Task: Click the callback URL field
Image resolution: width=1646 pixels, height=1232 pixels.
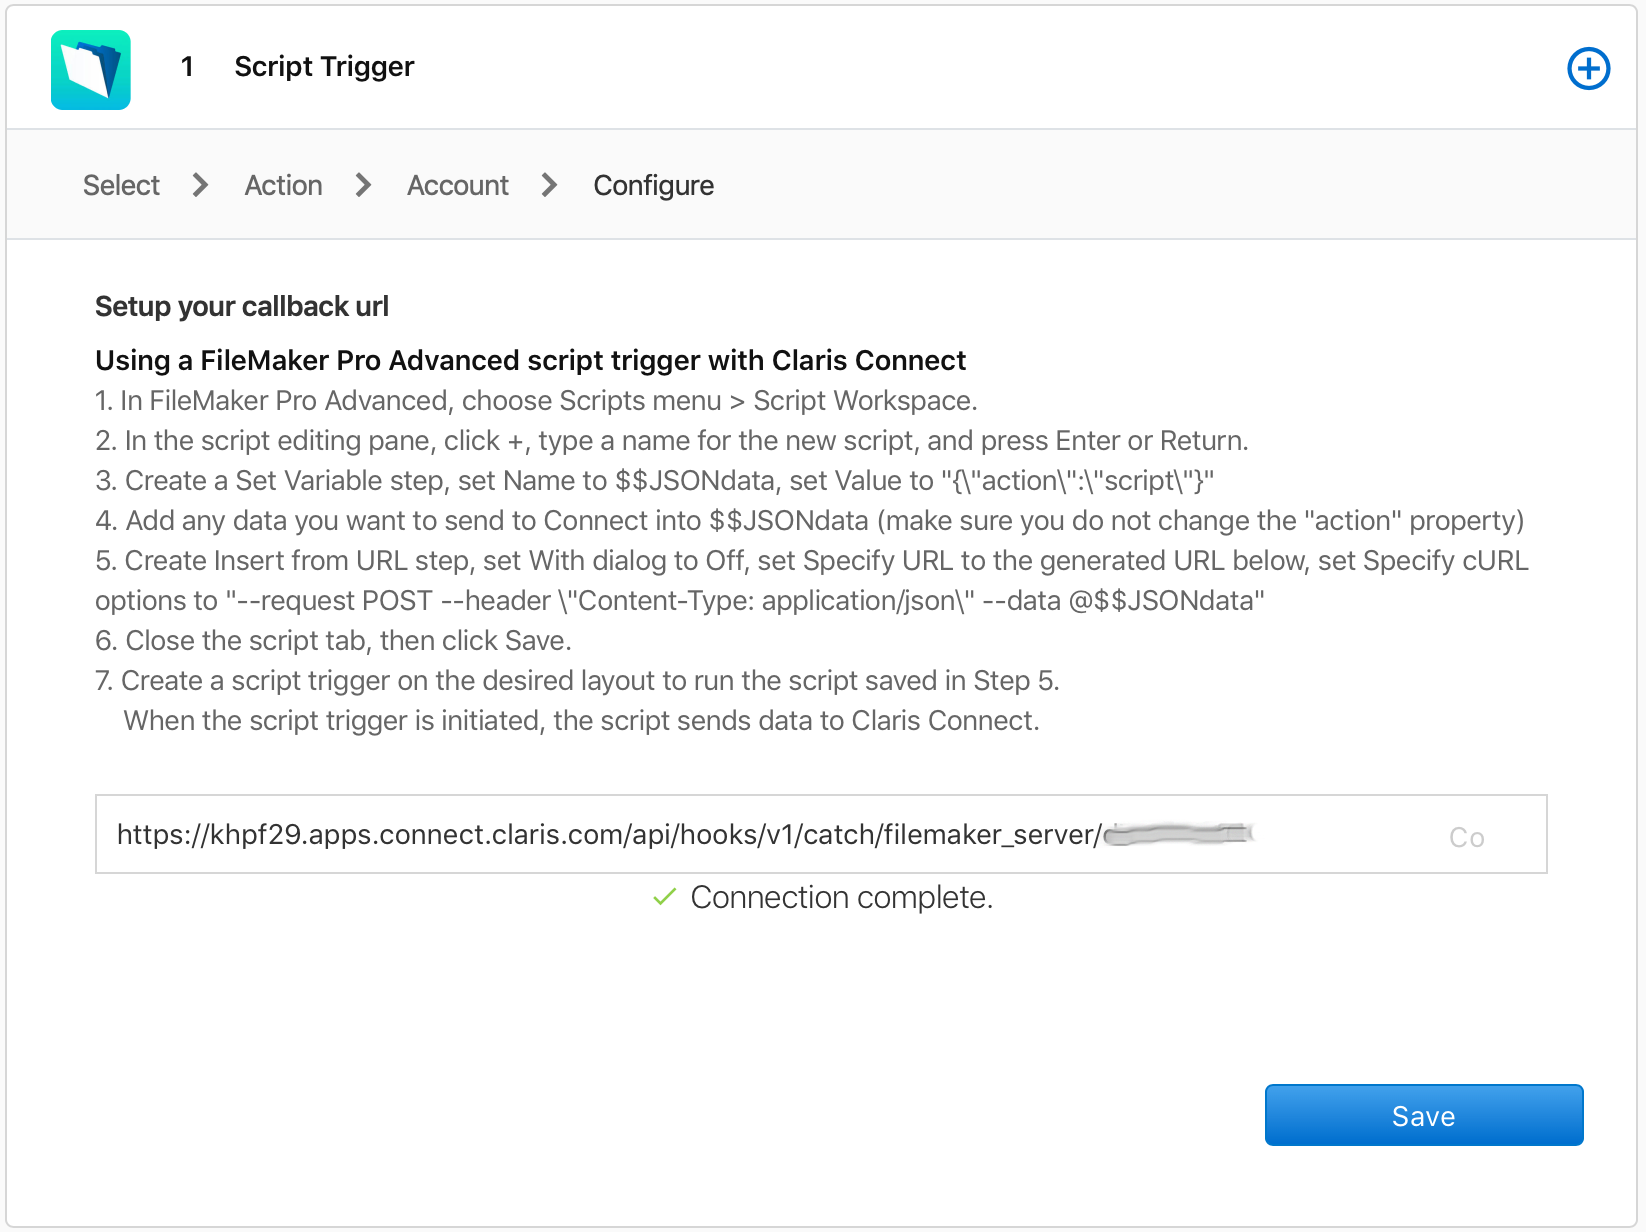Action: pos(821,834)
